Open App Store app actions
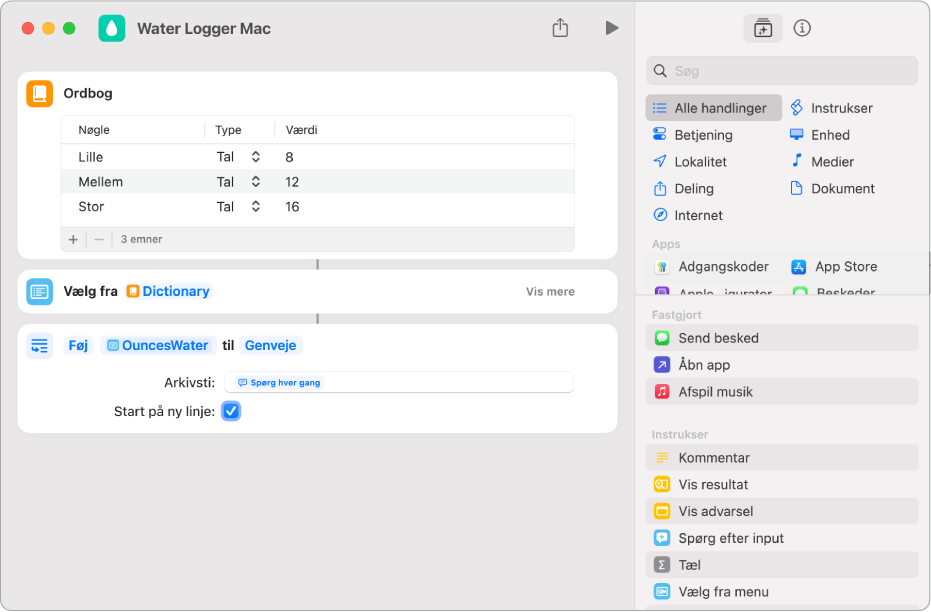Image resolution: width=931 pixels, height=612 pixels. pyautogui.click(x=834, y=267)
